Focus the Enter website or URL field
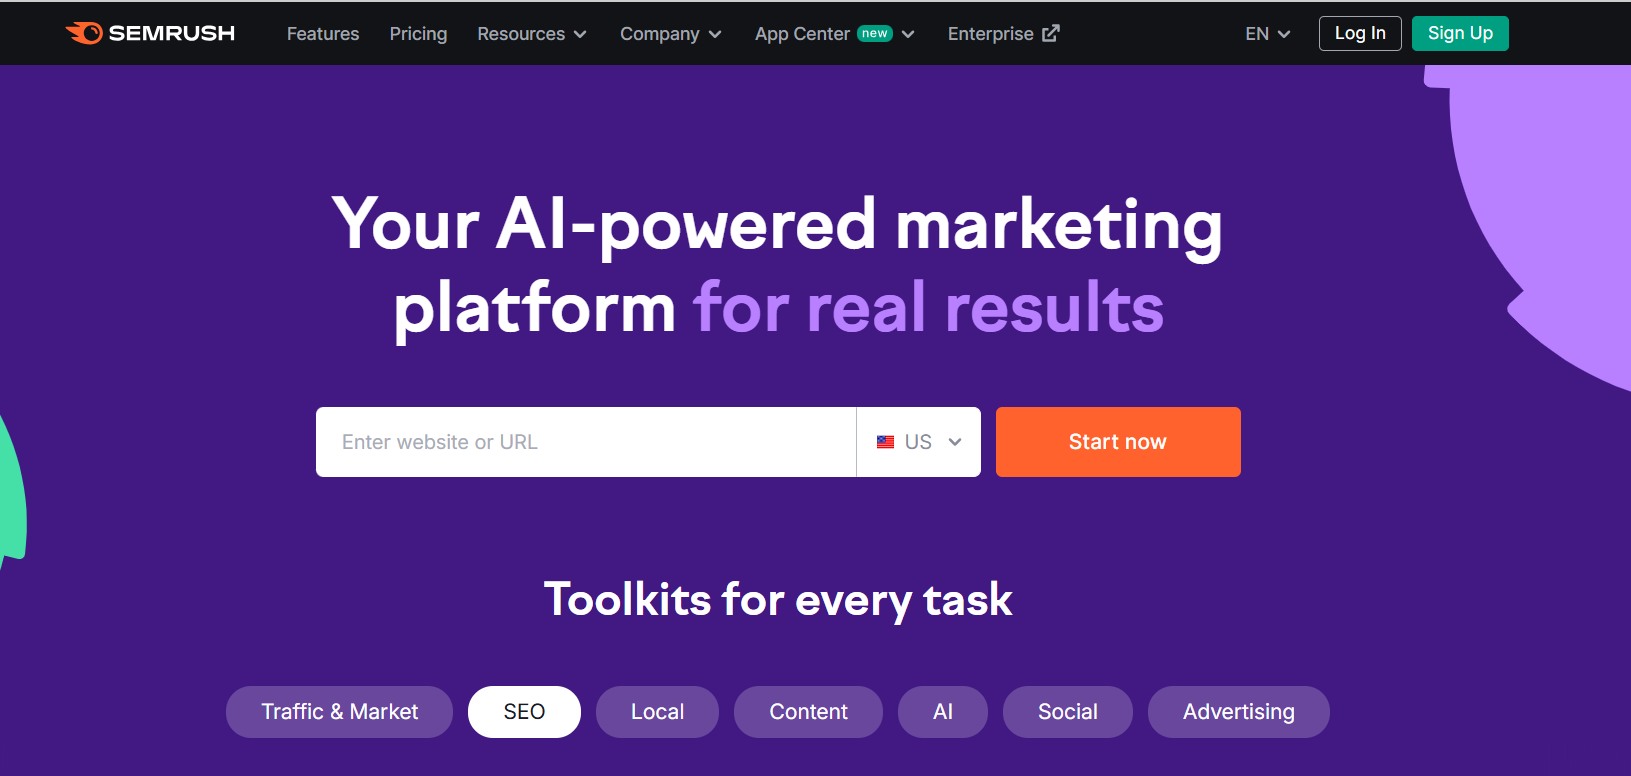Screen dimensions: 1631x776 [x=586, y=442]
